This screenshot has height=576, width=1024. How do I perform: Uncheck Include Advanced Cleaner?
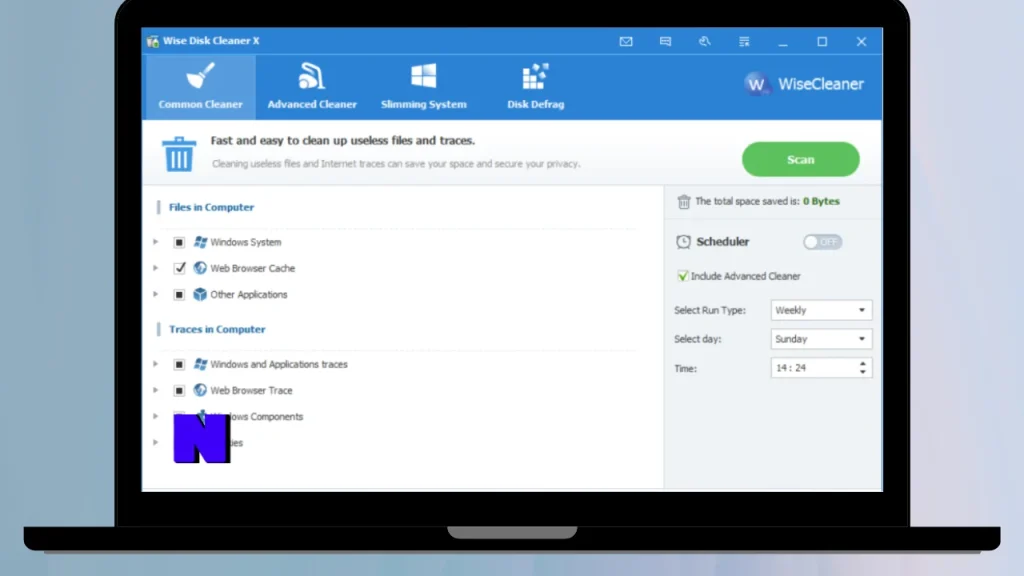(682, 276)
